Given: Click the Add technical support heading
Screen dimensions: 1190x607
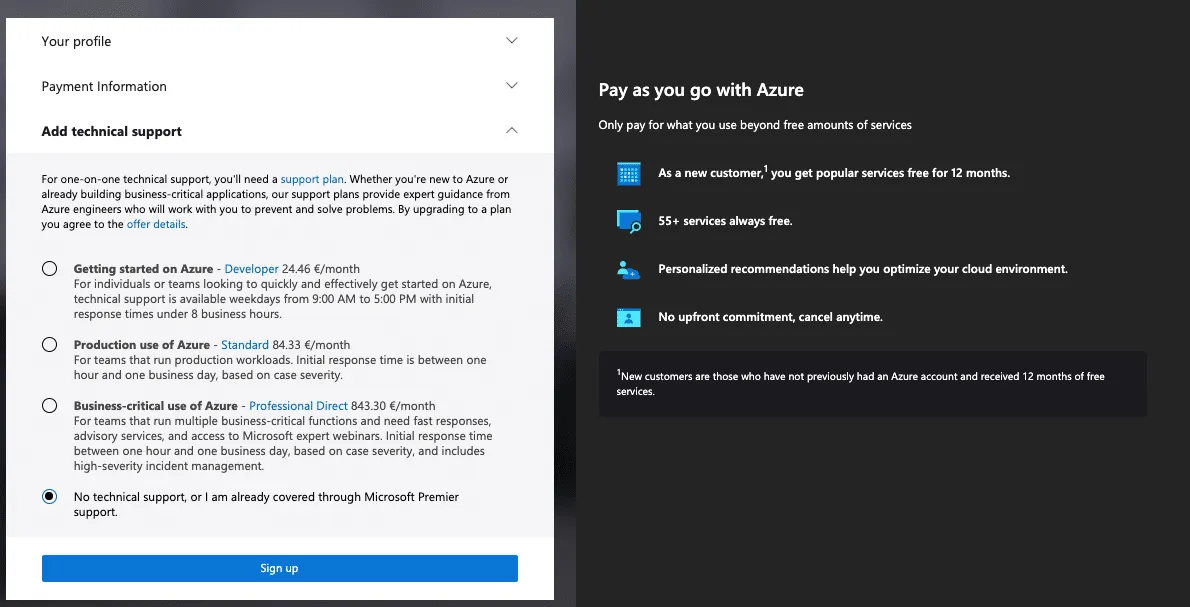Looking at the screenshot, I should (x=112, y=131).
